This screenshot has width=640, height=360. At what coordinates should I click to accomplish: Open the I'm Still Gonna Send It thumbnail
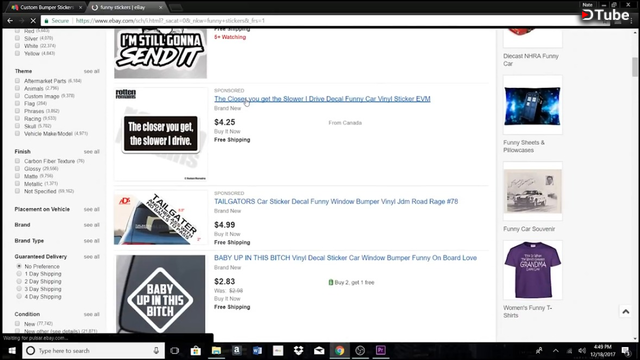(160, 53)
